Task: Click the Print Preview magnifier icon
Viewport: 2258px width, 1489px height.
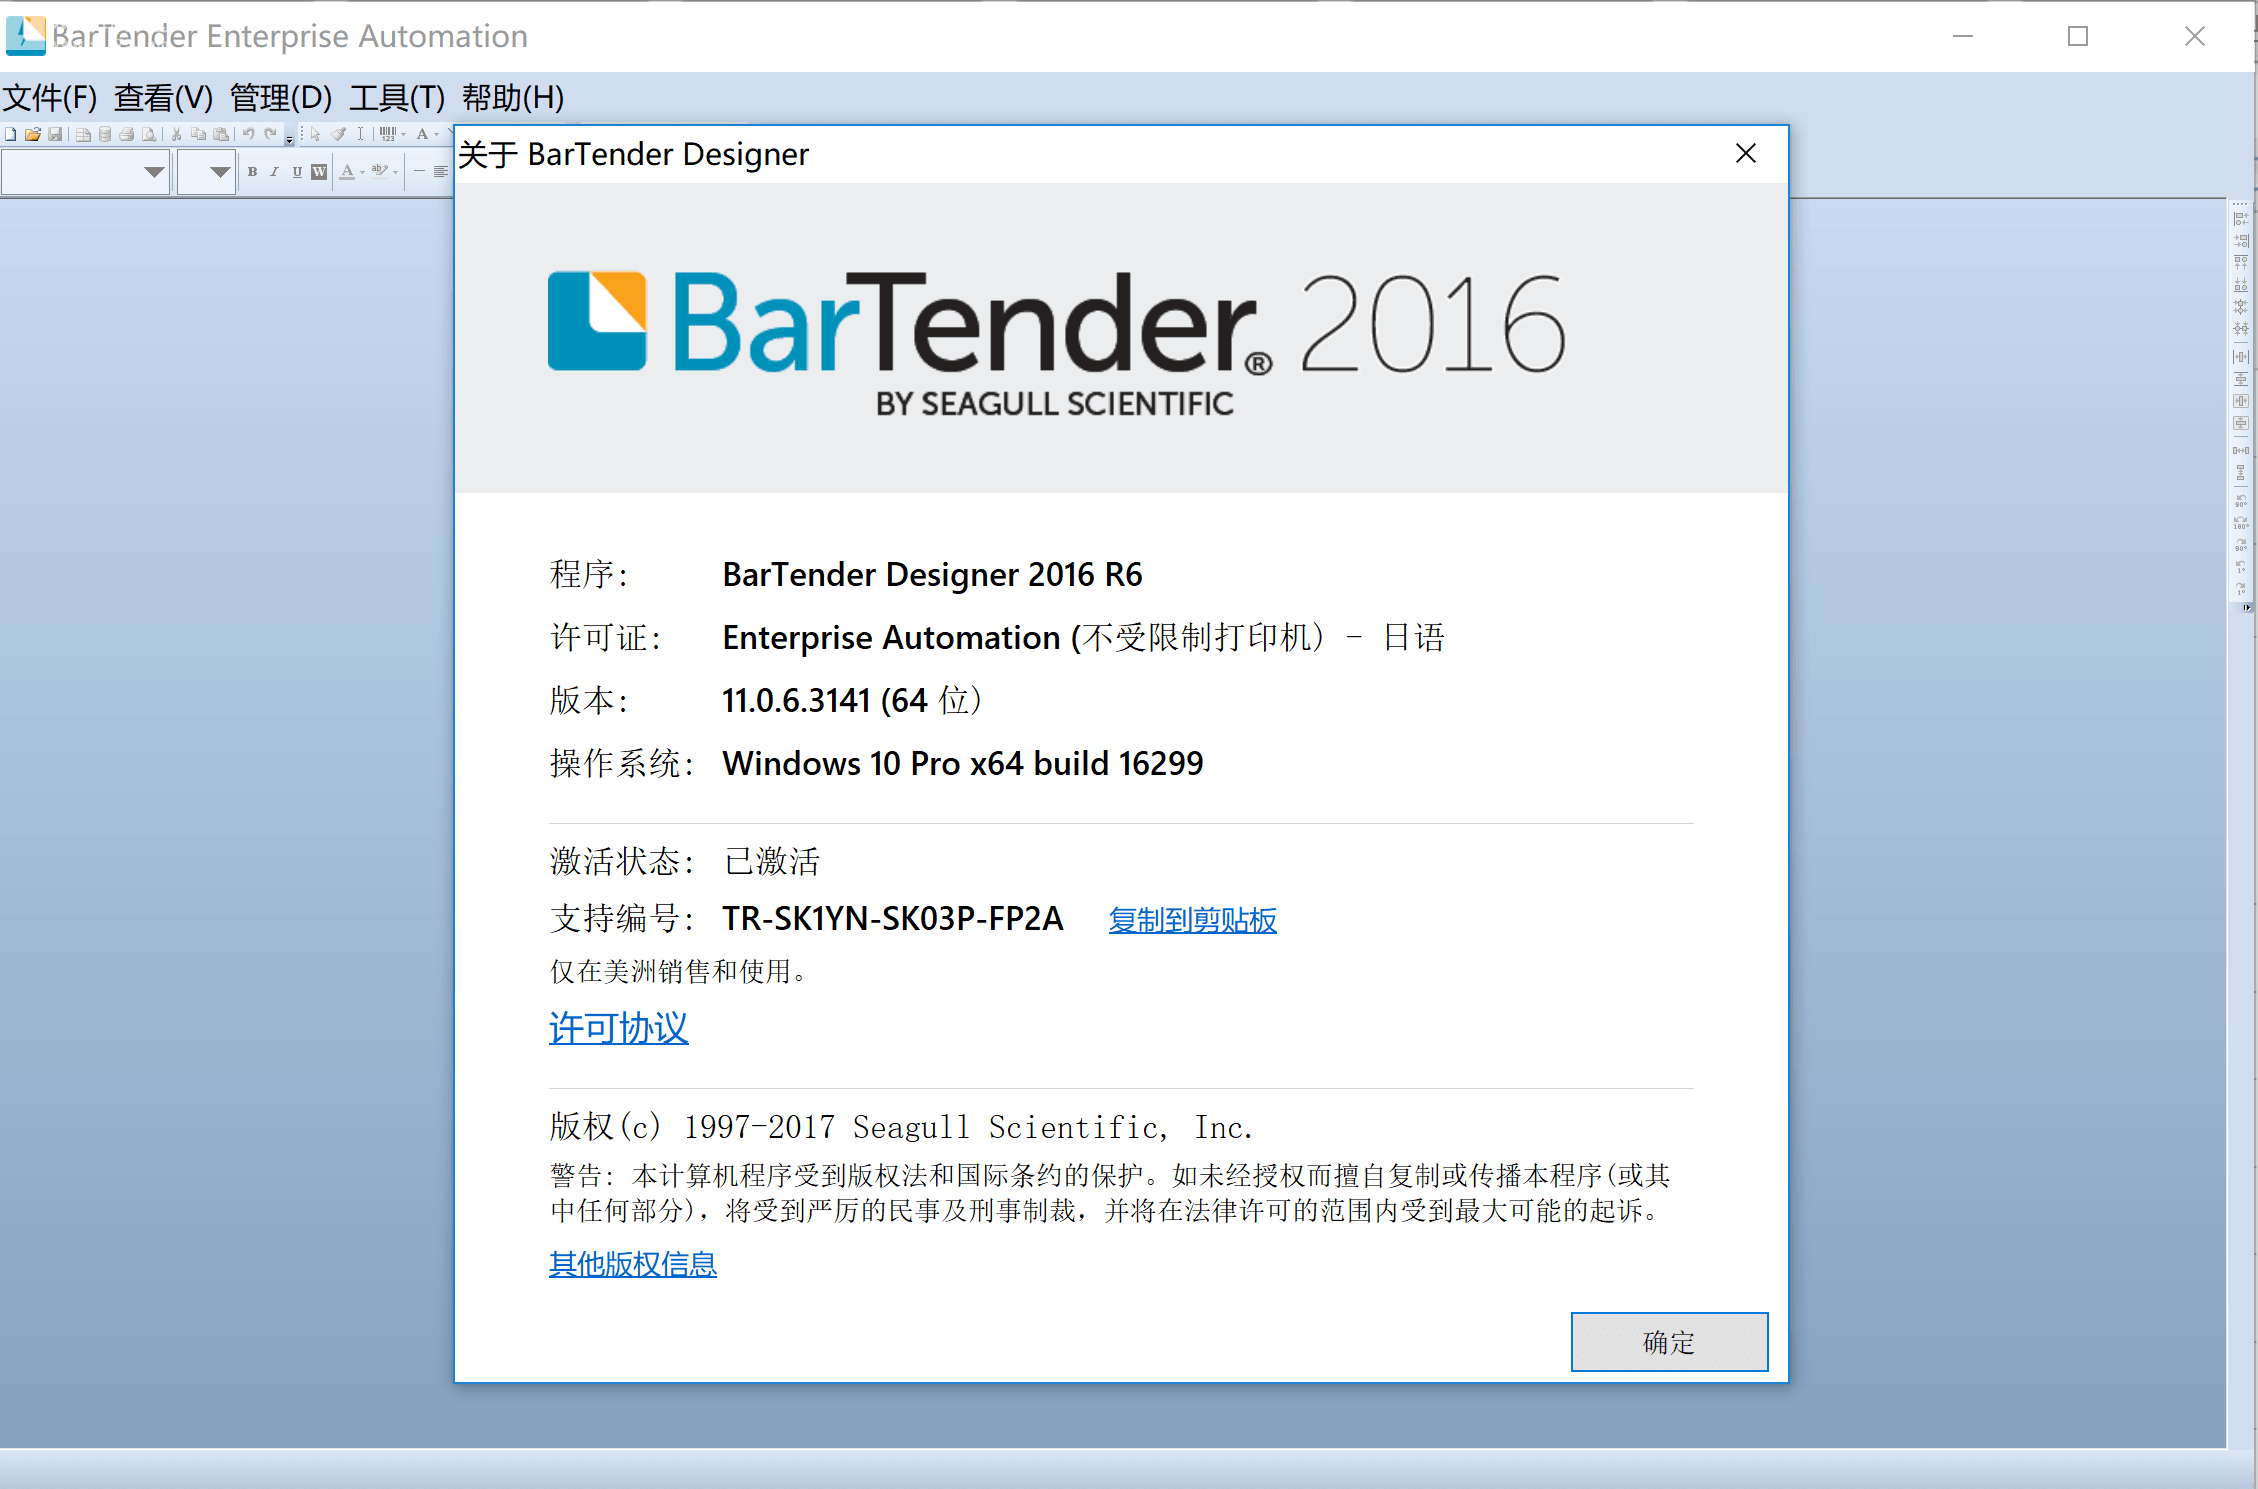Action: click(x=149, y=134)
